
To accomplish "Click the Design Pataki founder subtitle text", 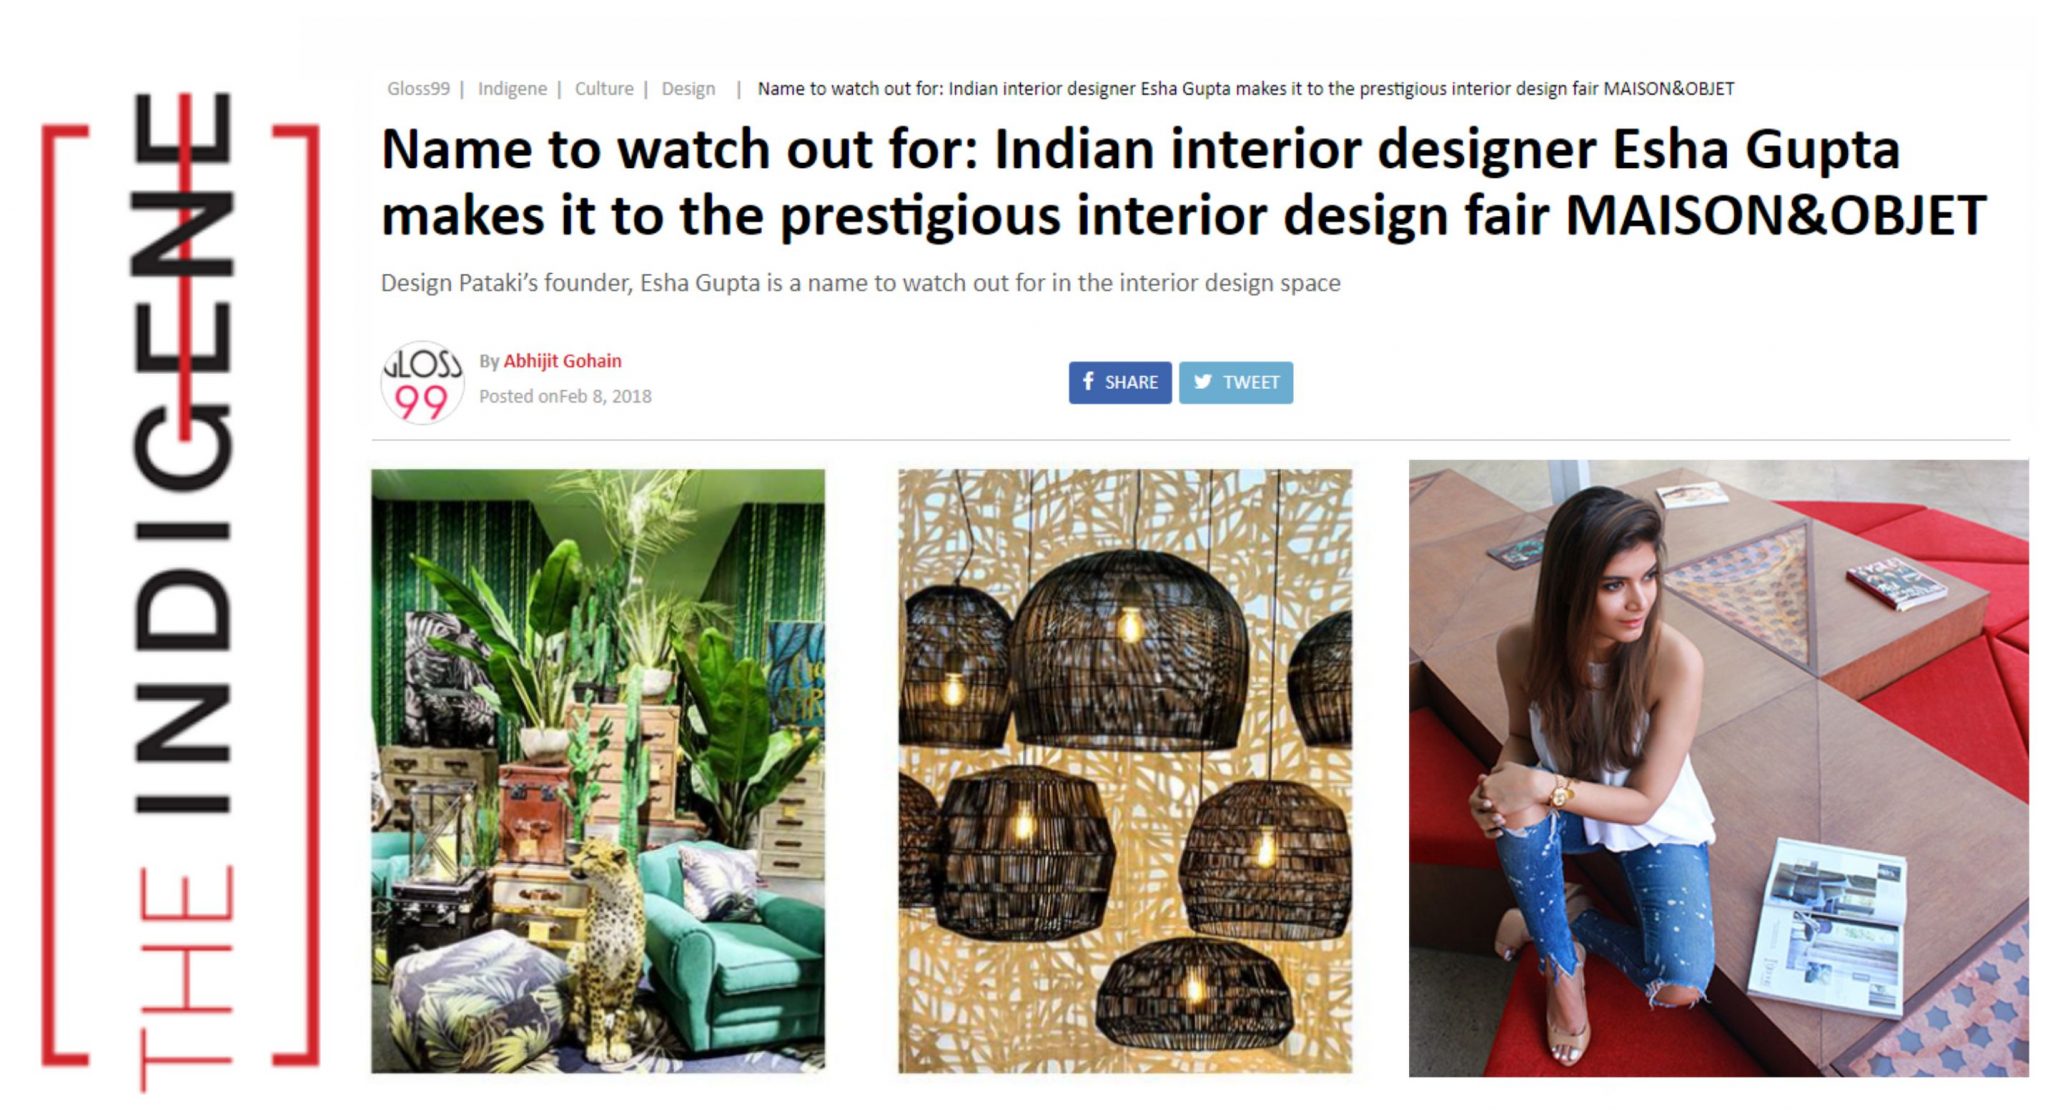I will click(860, 284).
